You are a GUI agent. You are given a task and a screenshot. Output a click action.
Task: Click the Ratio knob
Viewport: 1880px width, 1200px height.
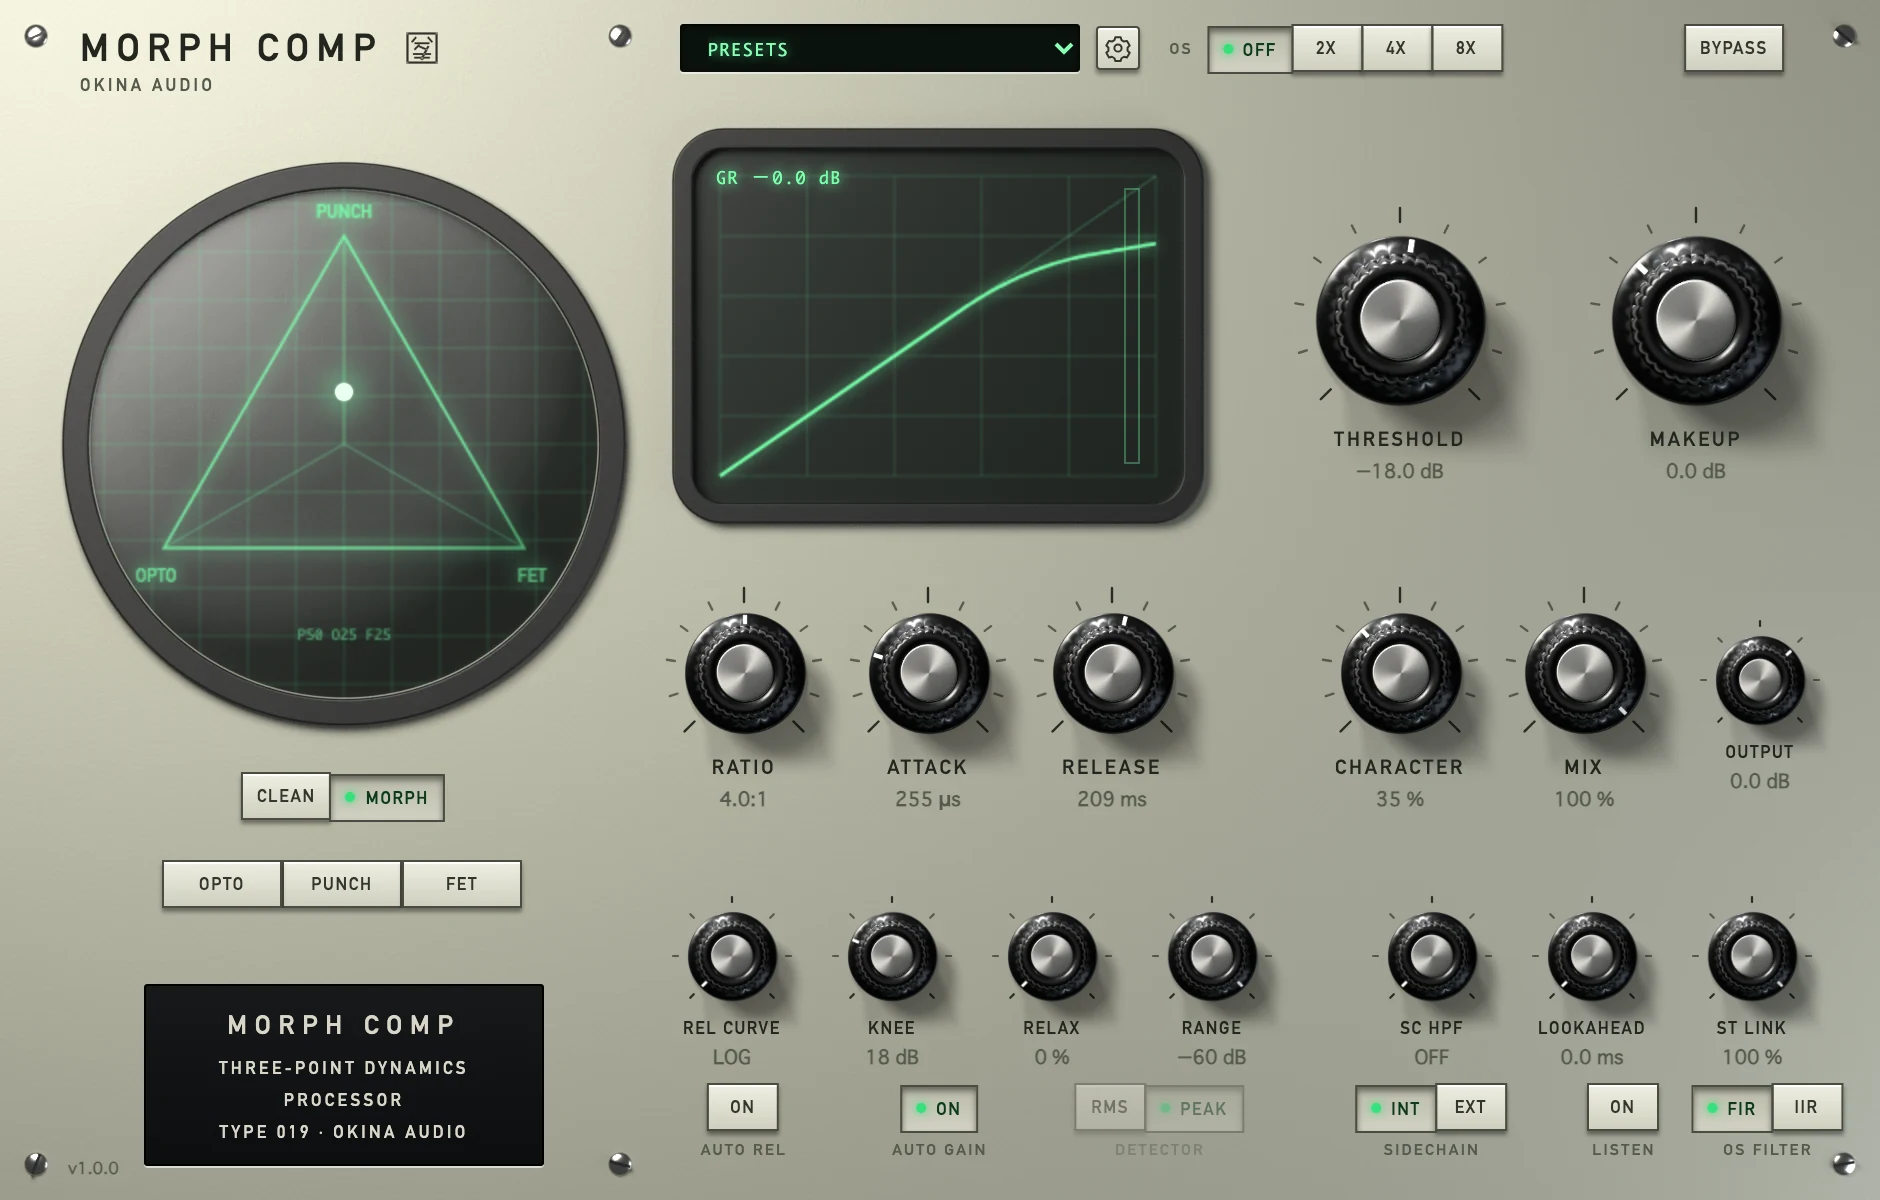744,673
